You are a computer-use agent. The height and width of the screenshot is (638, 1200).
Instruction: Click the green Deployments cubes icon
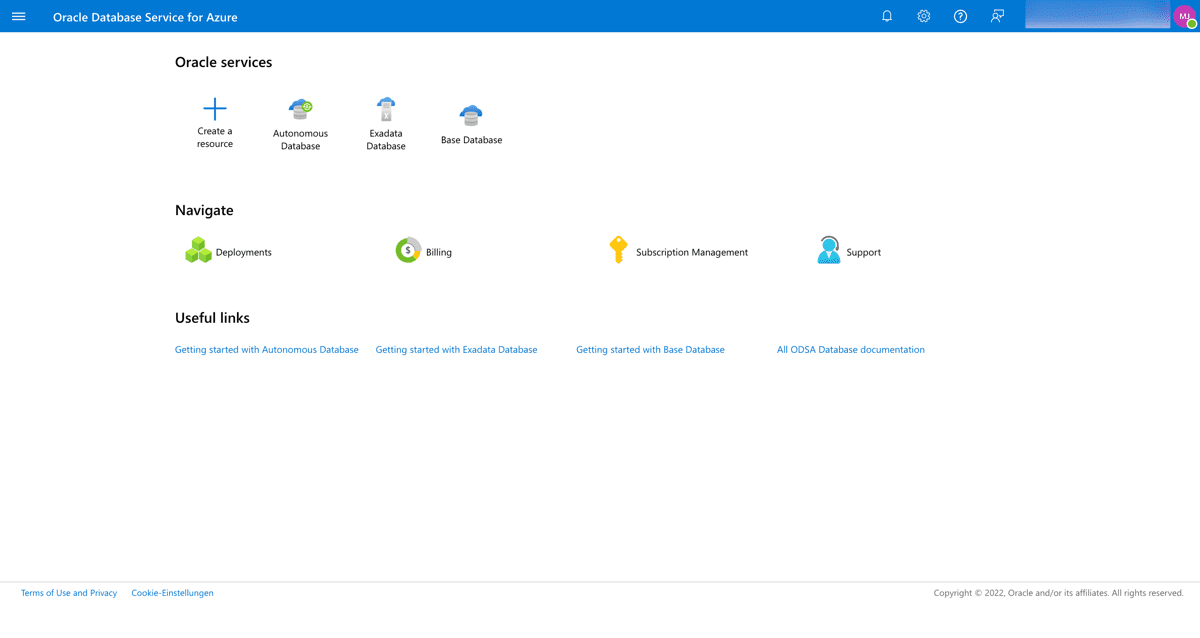[198, 250]
